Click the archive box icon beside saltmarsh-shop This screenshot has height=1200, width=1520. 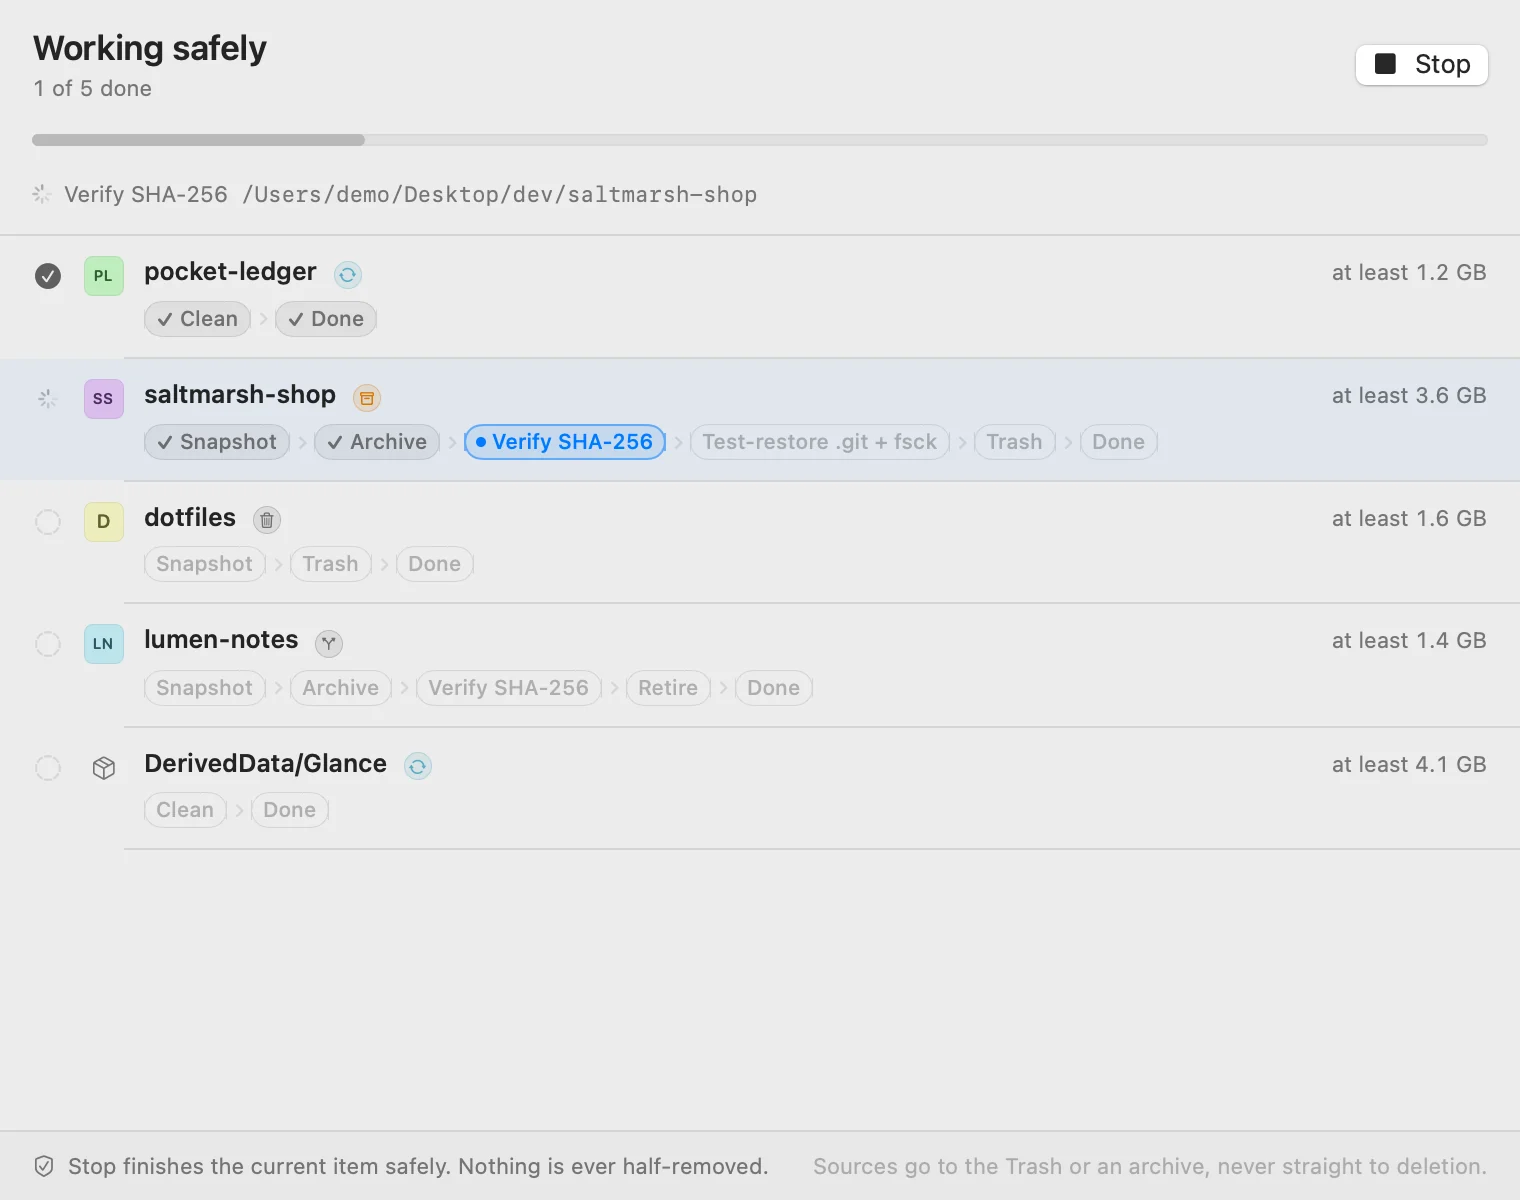click(367, 398)
